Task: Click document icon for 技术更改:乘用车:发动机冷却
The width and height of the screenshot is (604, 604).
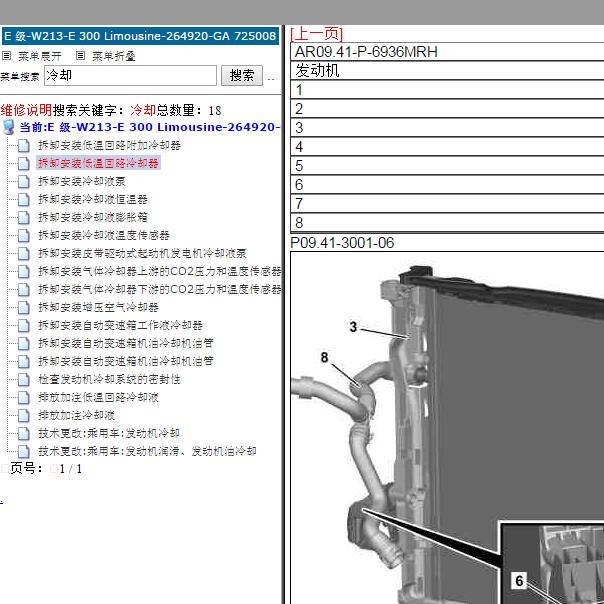Action: [x=24, y=433]
